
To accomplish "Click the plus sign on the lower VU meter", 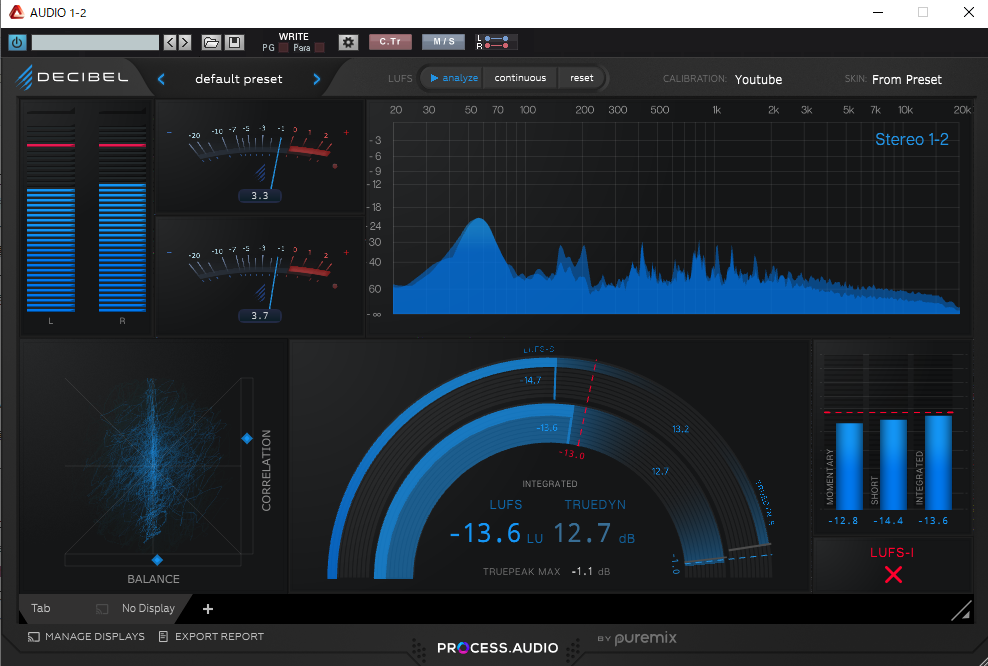I will coord(346,253).
